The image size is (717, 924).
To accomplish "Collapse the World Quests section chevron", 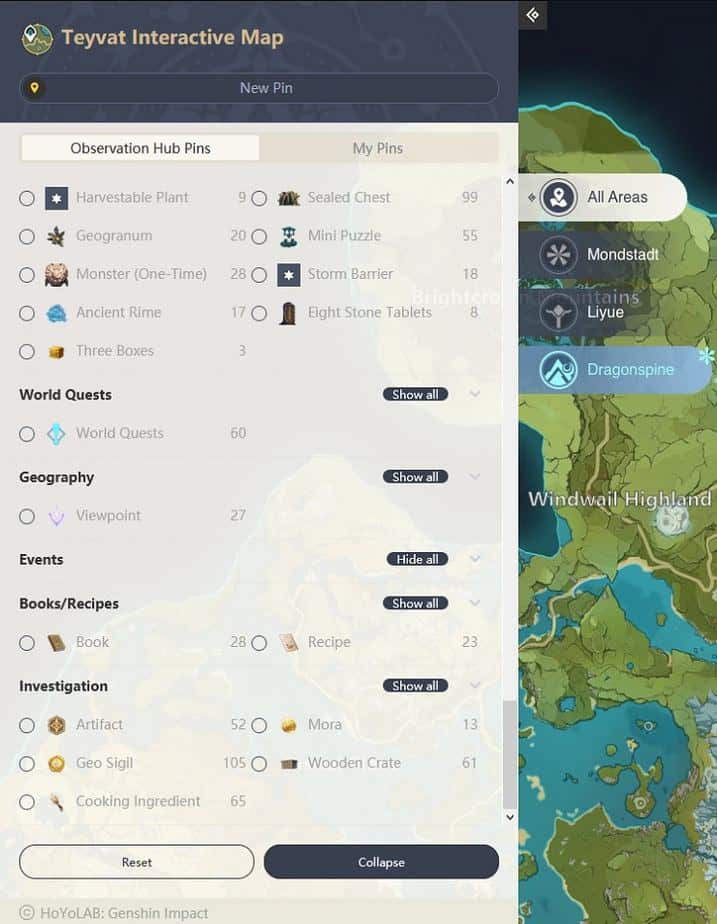I will point(475,394).
